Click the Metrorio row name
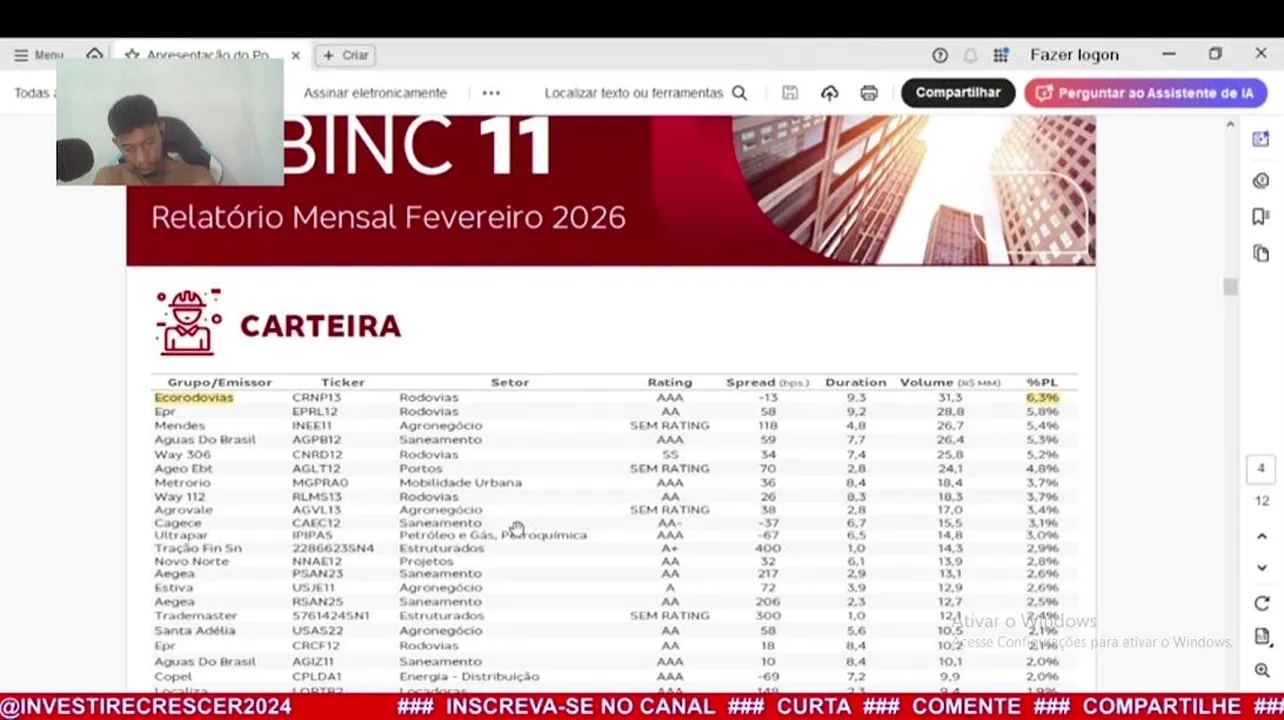Image resolution: width=1284 pixels, height=720 pixels. click(182, 483)
